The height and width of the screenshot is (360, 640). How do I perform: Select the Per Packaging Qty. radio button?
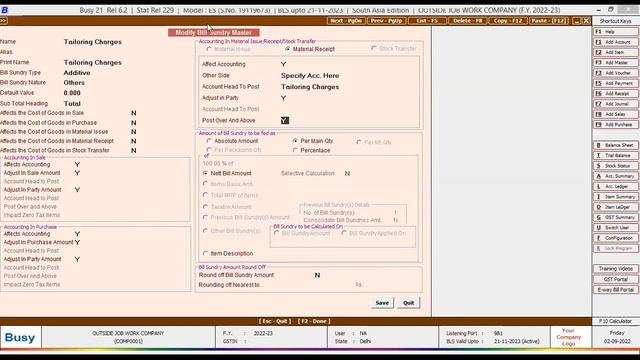click(209, 150)
